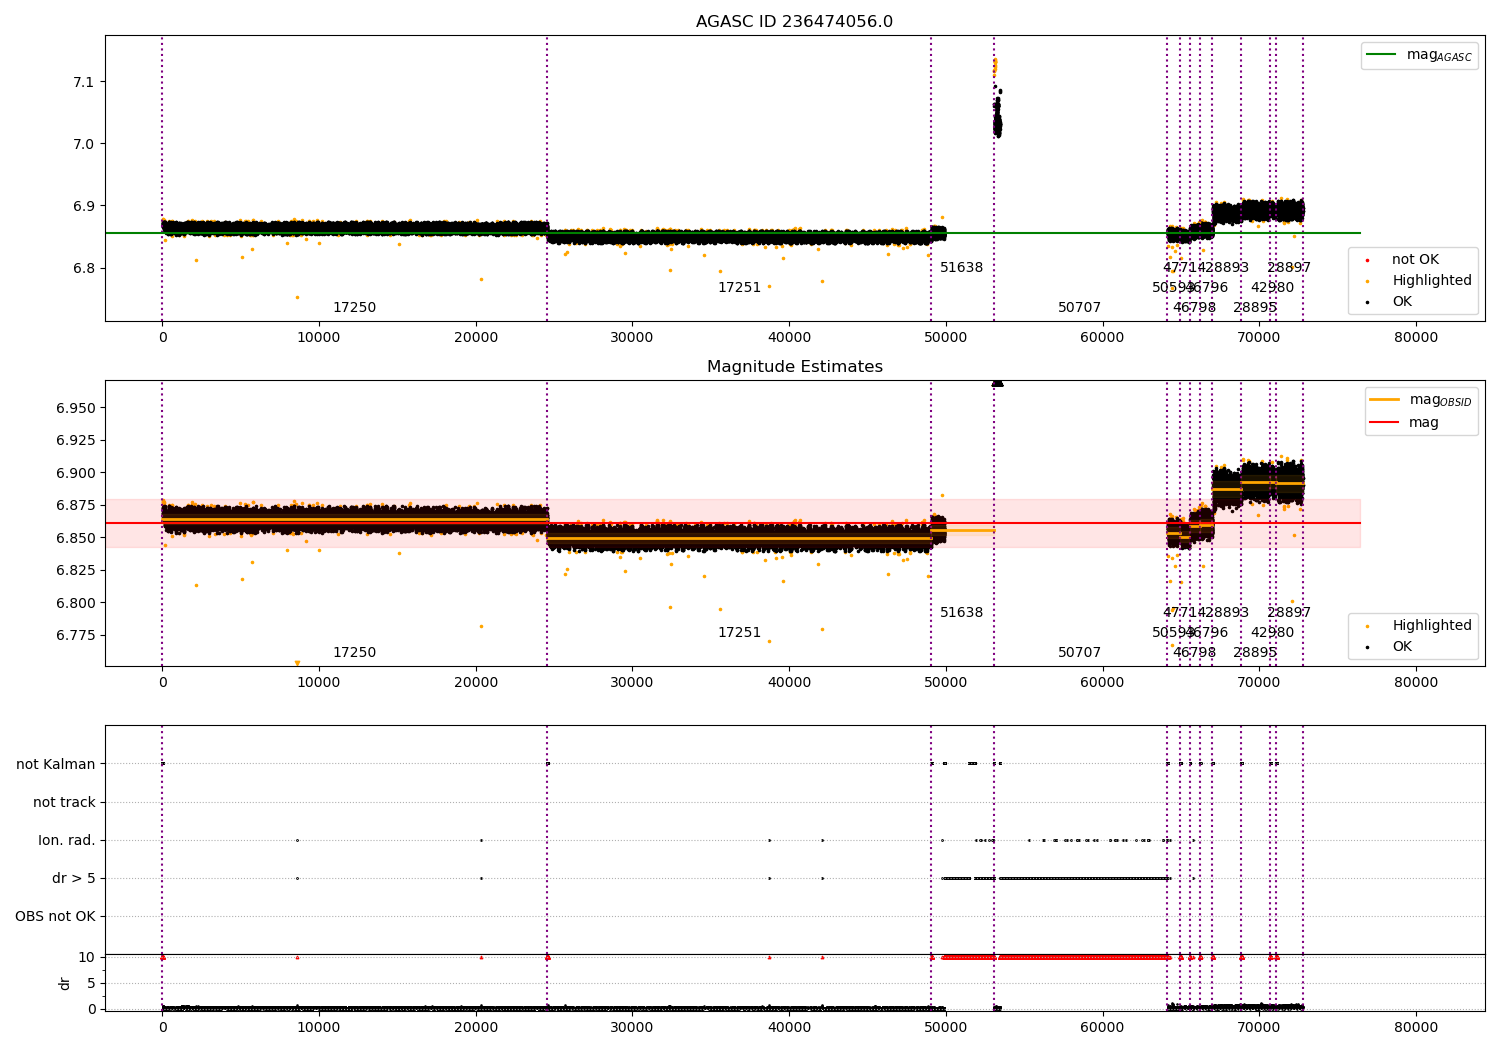This screenshot has width=1500, height=1050.
Task: Click the 6.8 y-axis tick in top plot
Action: 84,268
